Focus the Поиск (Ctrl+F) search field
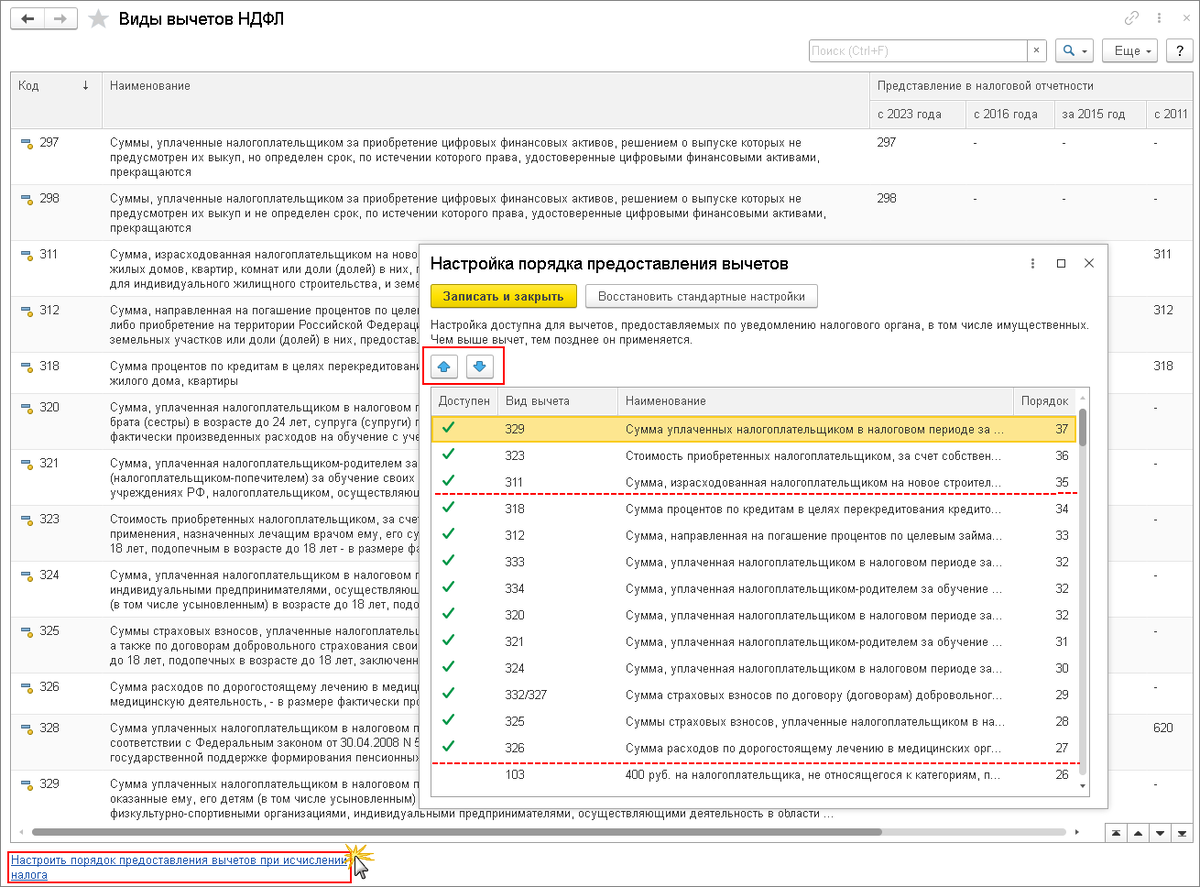1200x887 pixels. pos(917,50)
